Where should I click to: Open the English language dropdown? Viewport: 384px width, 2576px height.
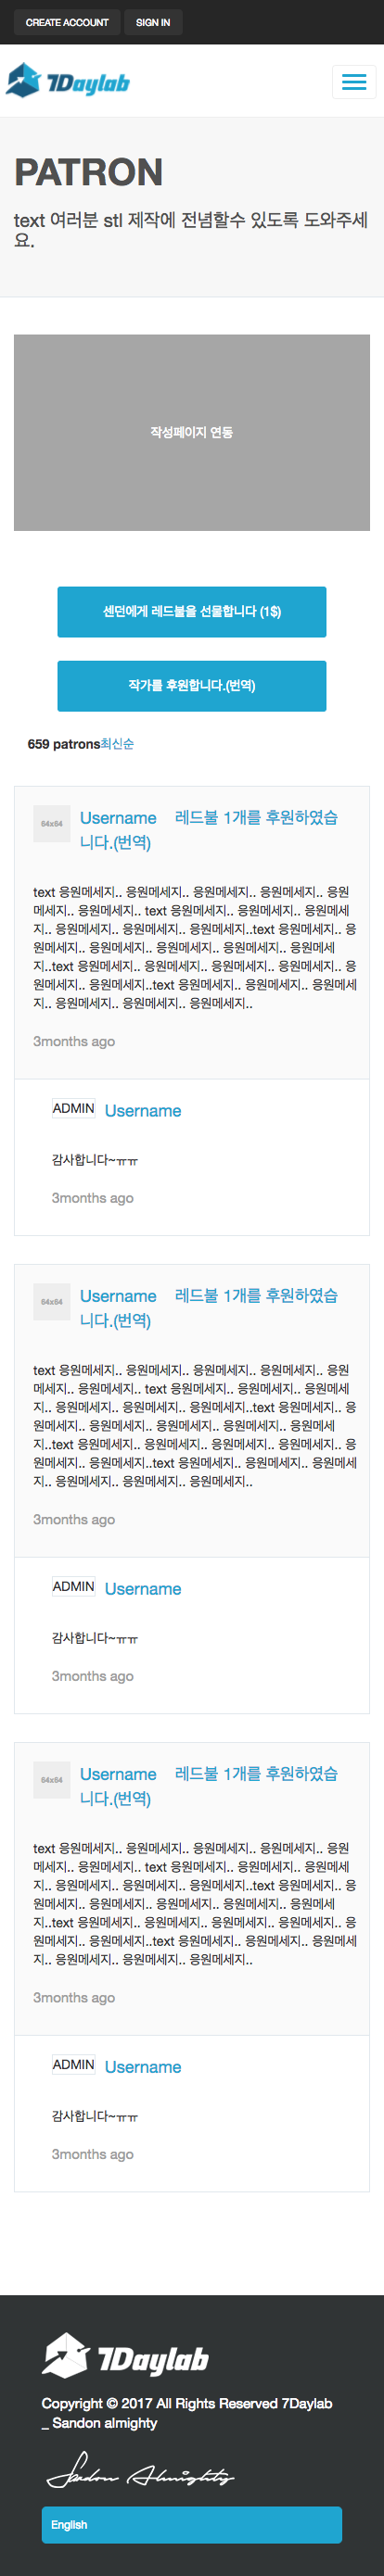click(x=192, y=2525)
